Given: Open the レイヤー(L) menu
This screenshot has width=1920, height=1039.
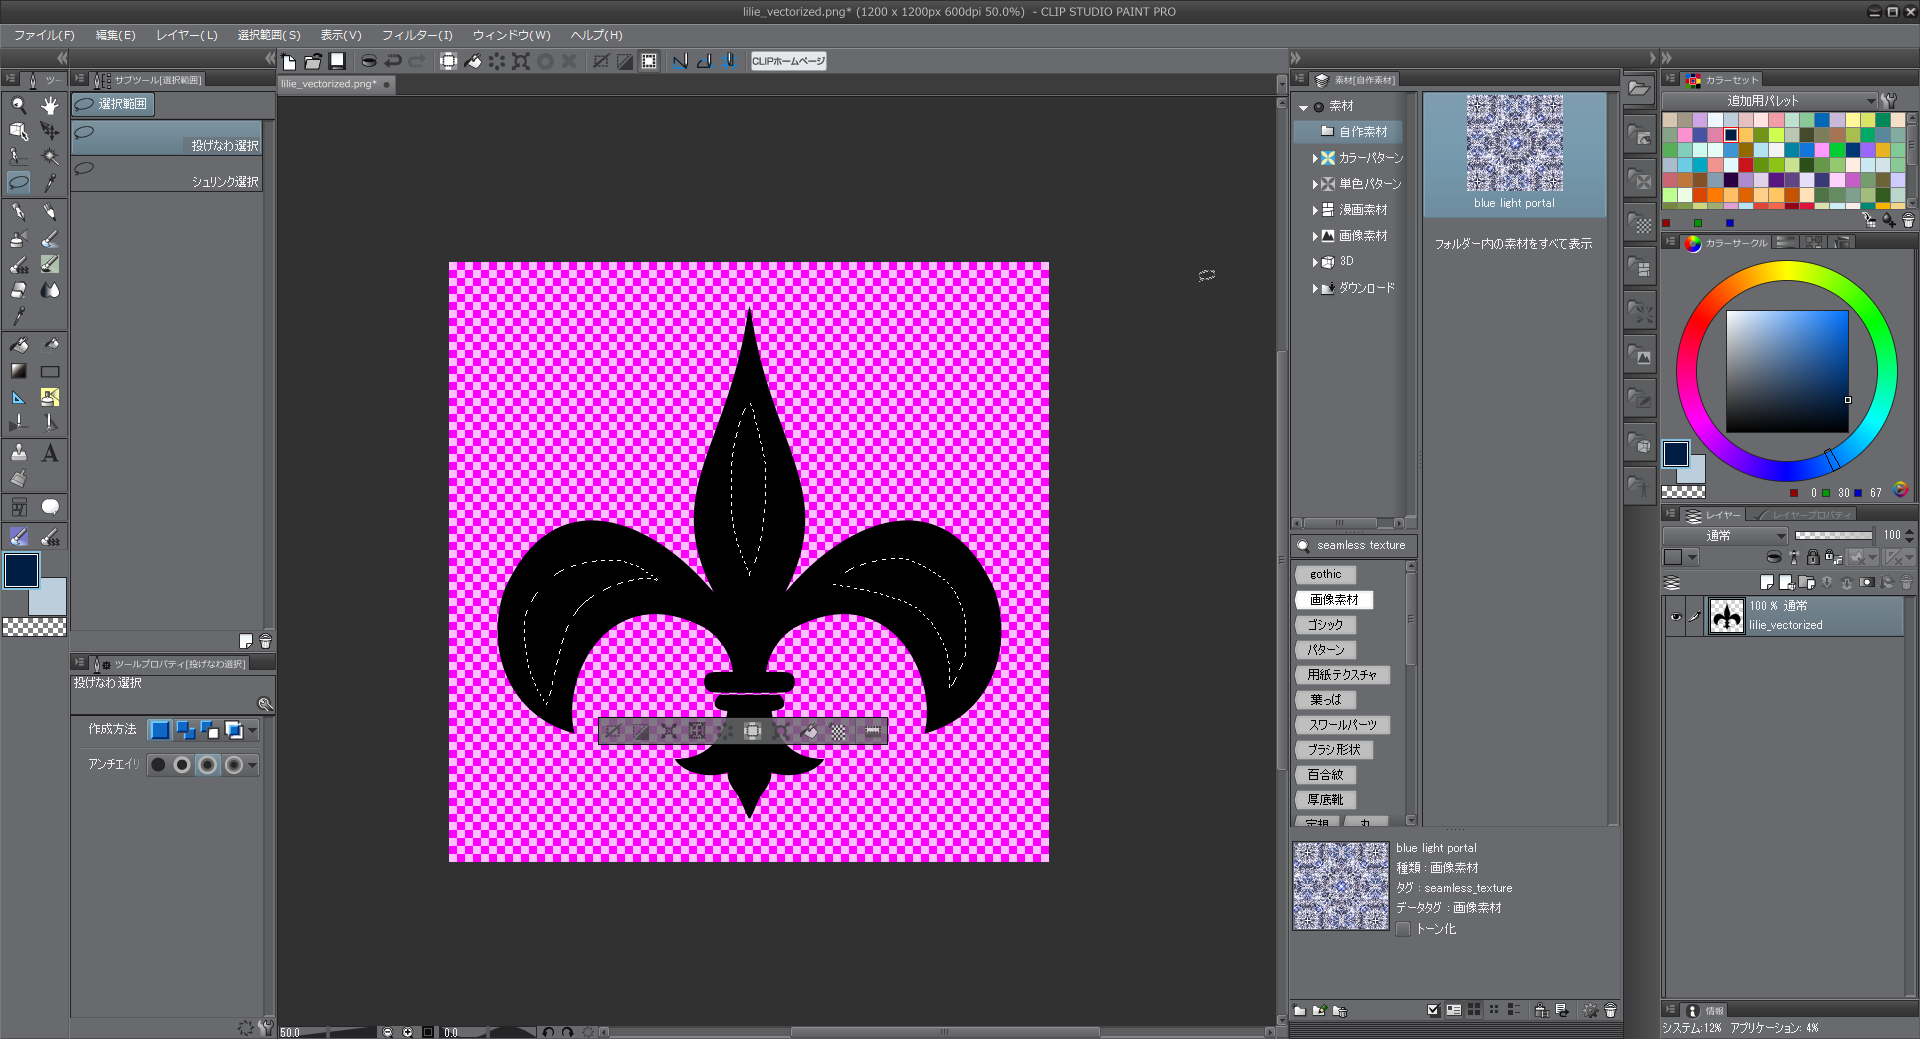Looking at the screenshot, I should pos(186,35).
